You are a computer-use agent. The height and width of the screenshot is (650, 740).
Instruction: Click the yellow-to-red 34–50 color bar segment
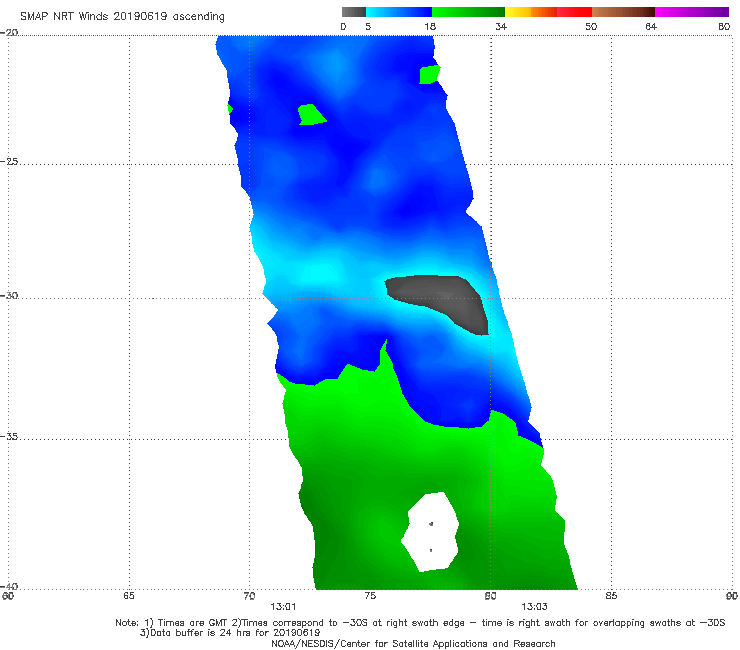point(548,12)
